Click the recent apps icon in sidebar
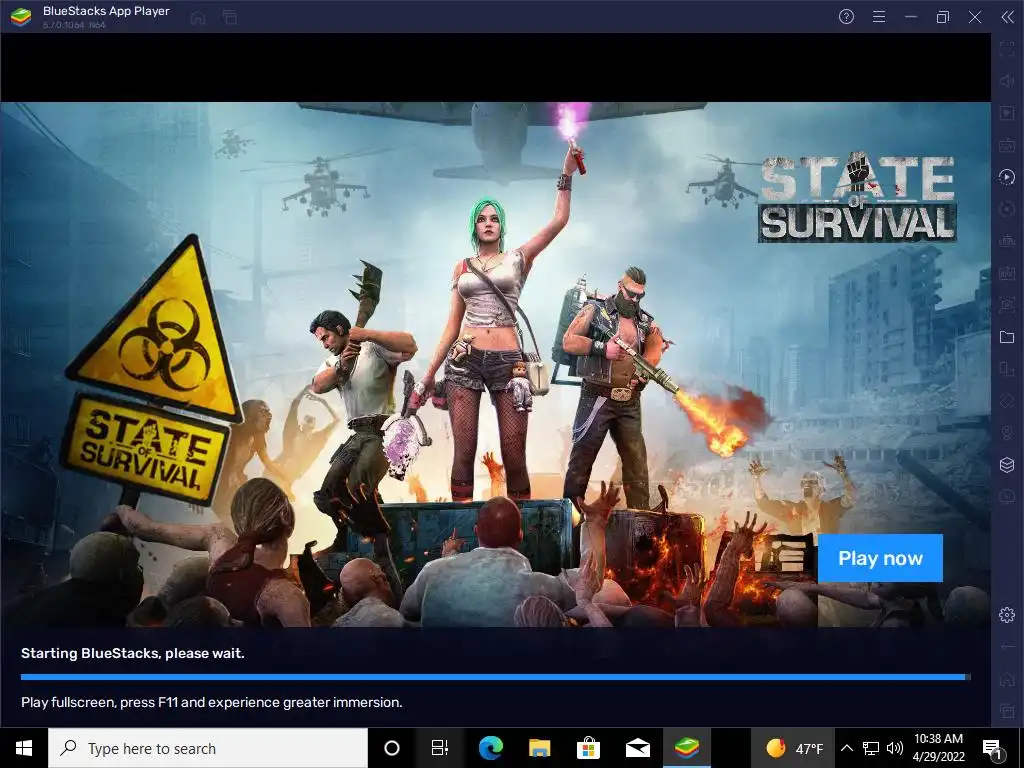Viewport: 1024px width, 768px height. click(1007, 710)
